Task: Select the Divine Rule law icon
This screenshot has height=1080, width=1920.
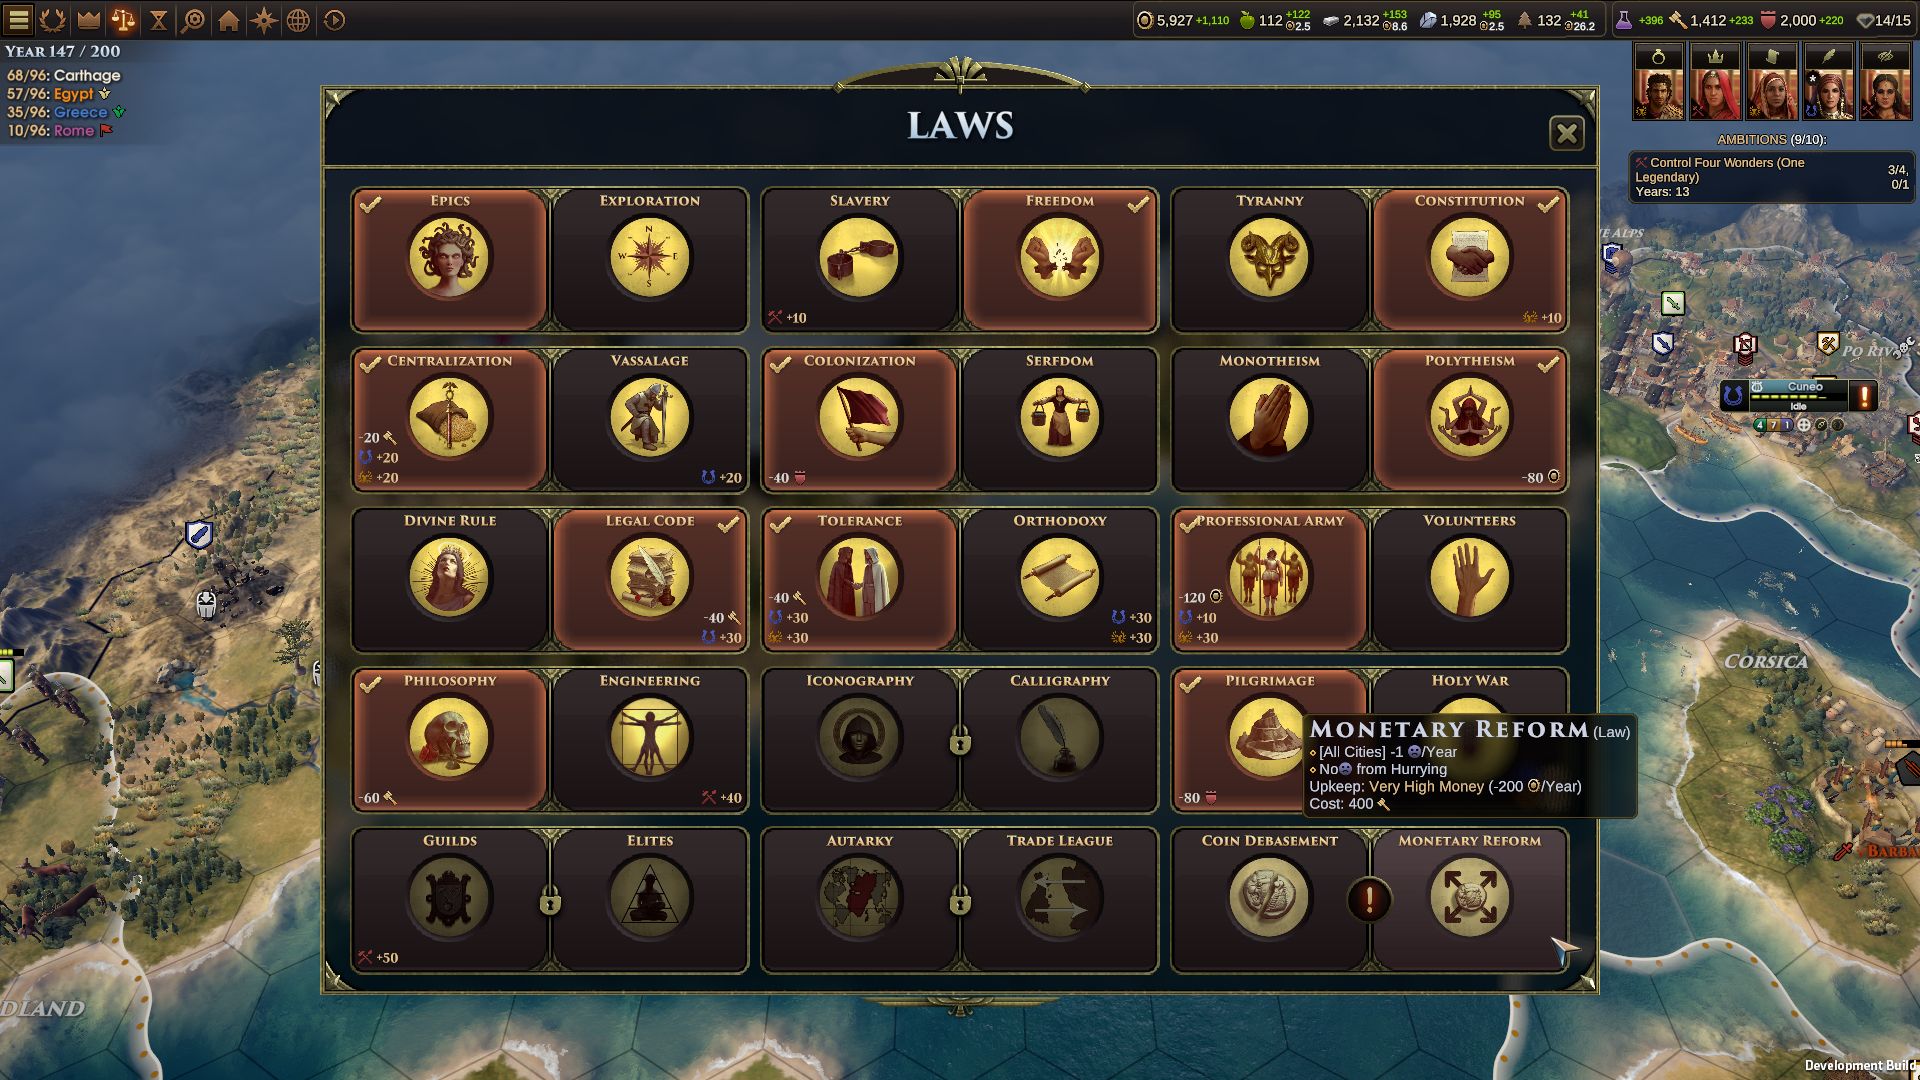Action: coord(449,578)
